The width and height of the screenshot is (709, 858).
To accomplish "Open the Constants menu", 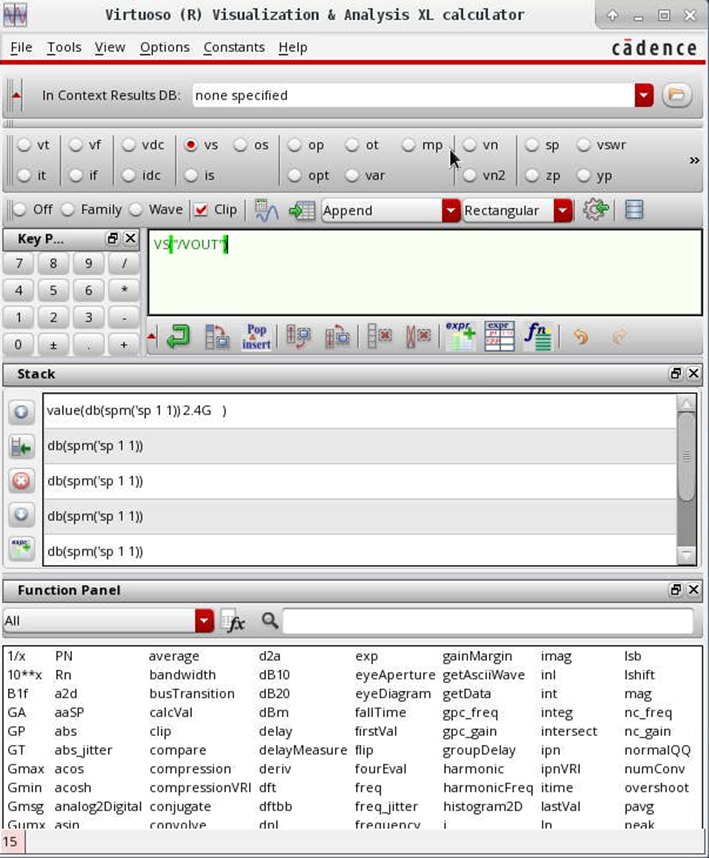I will [234, 48].
